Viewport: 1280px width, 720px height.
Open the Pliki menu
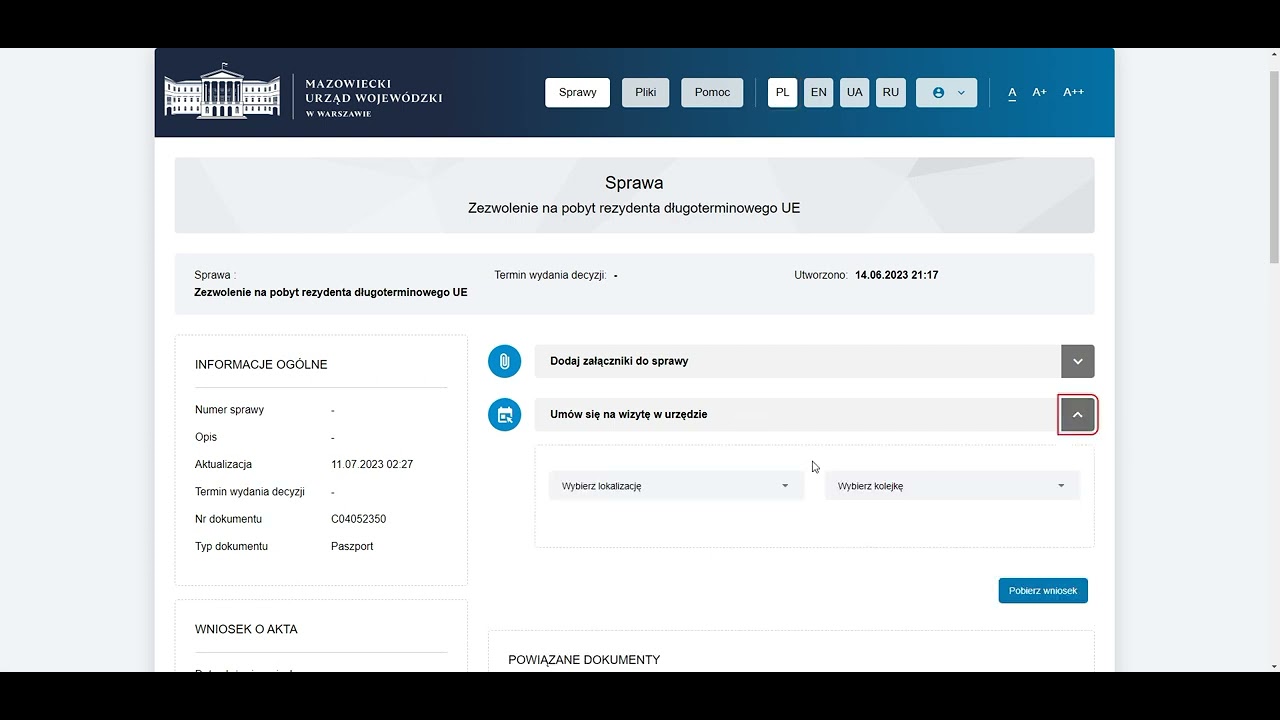point(645,92)
